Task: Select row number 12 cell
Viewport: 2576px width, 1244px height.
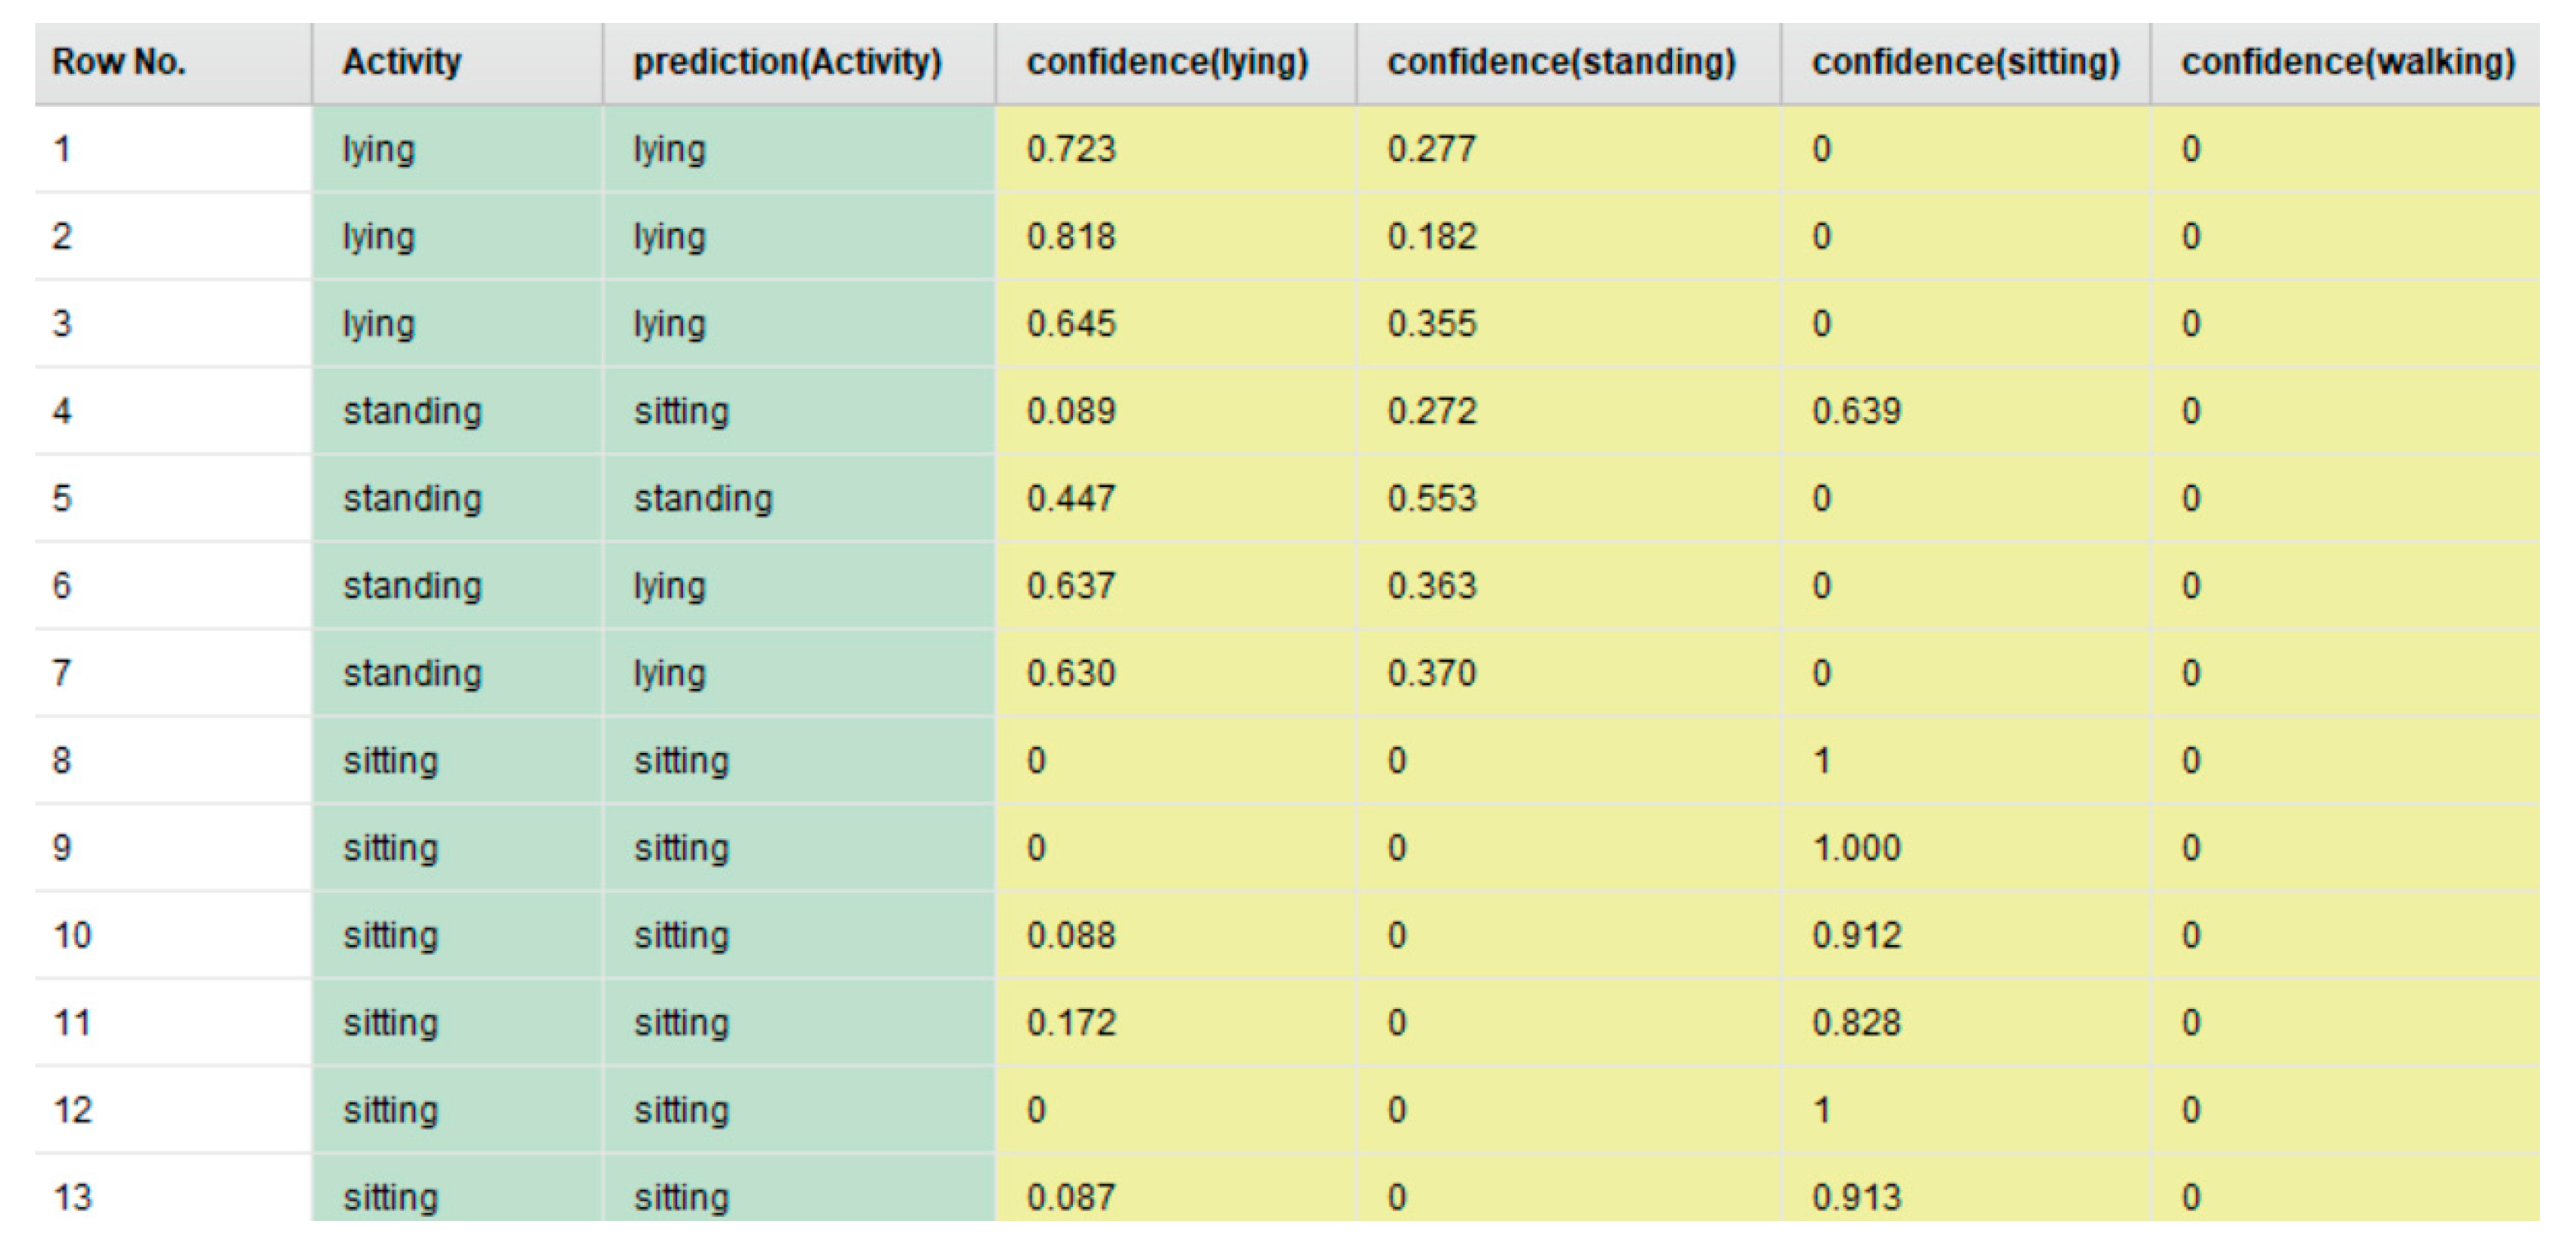Action: pyautogui.click(x=72, y=1110)
